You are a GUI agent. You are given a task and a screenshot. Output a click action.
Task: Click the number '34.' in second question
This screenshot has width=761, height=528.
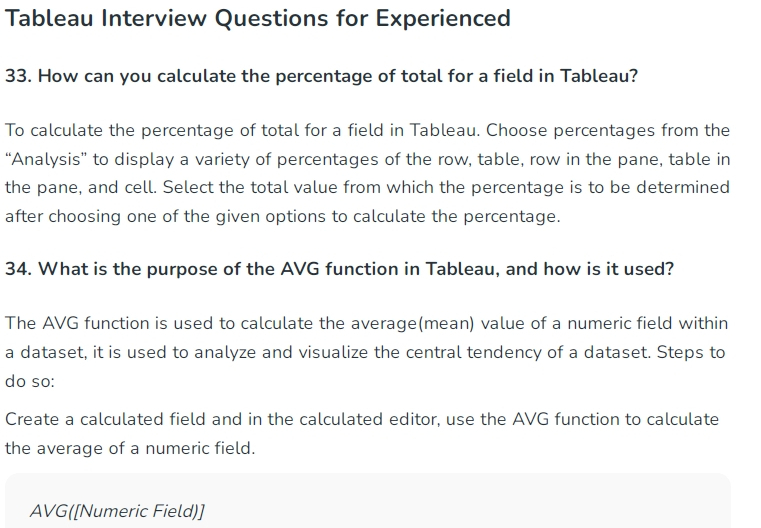click(x=18, y=269)
